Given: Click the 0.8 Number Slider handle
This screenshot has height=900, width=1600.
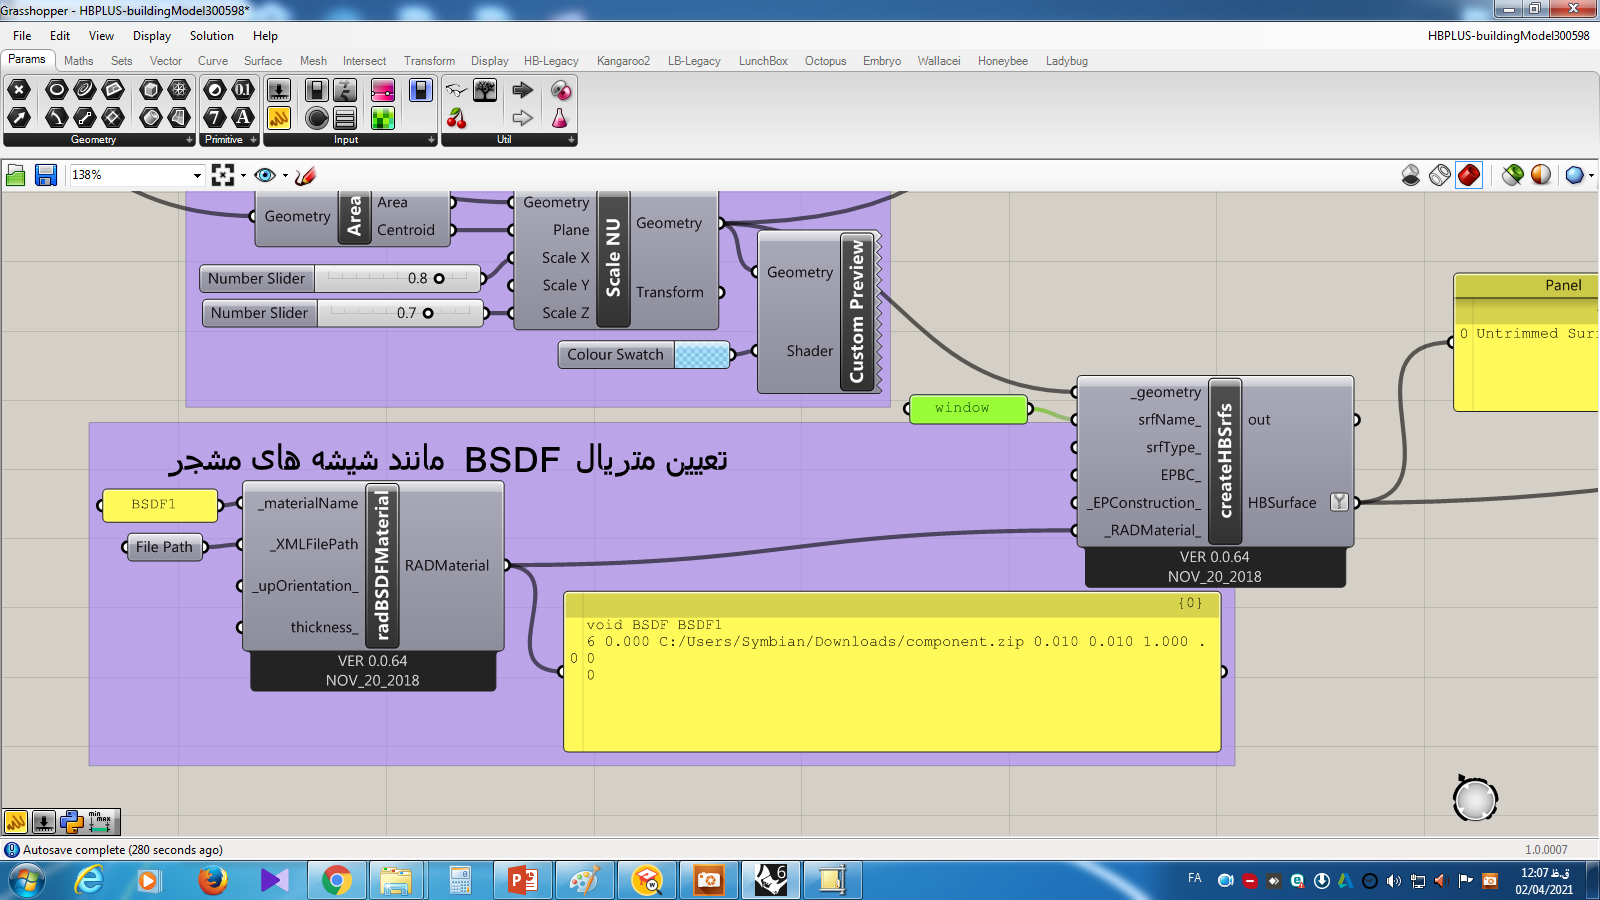Looking at the screenshot, I should (x=439, y=279).
